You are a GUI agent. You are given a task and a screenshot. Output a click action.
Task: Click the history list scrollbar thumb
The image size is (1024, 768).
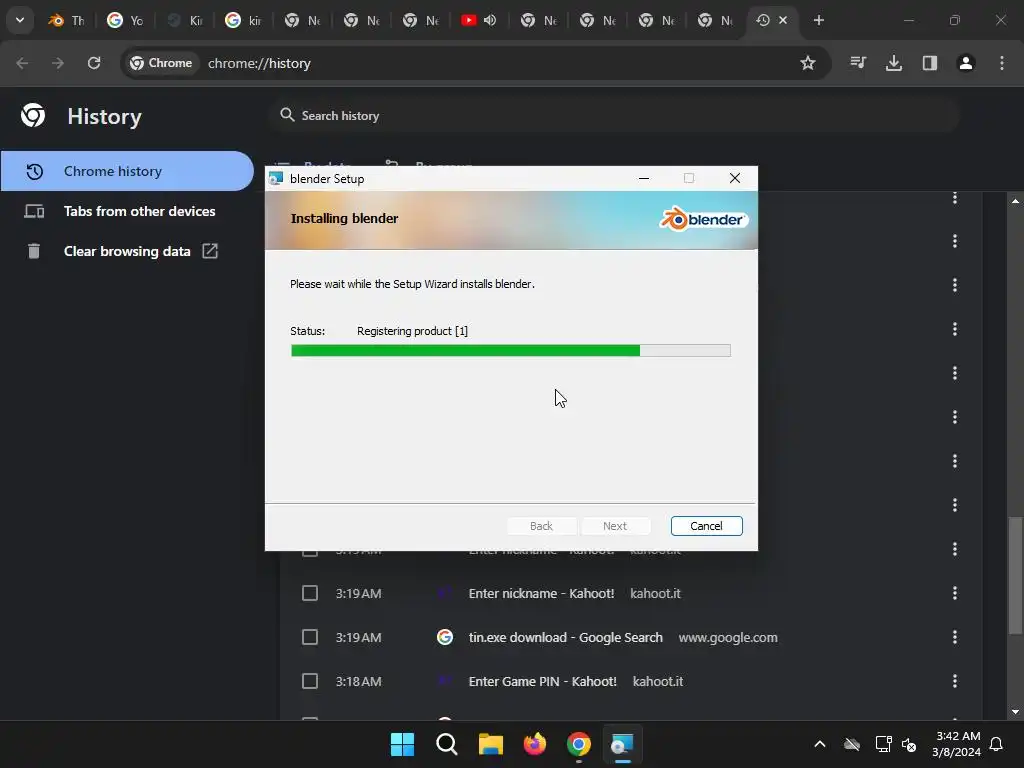pos(1015,575)
